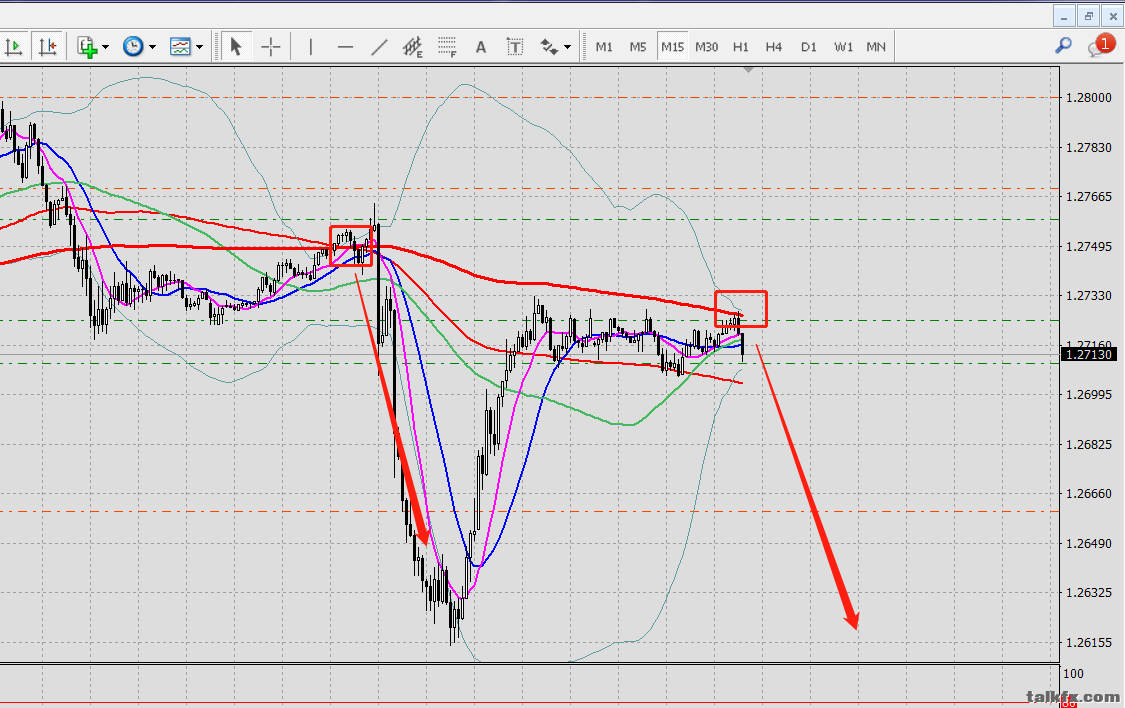1125x708 pixels.
Task: Open the periods clock dropdown arrow
Action: point(152,47)
